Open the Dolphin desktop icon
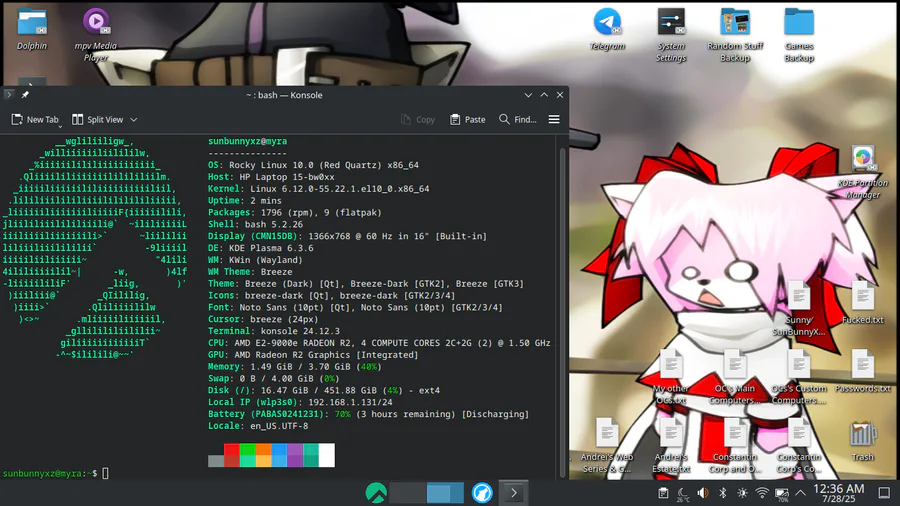The image size is (900, 506). (32, 29)
